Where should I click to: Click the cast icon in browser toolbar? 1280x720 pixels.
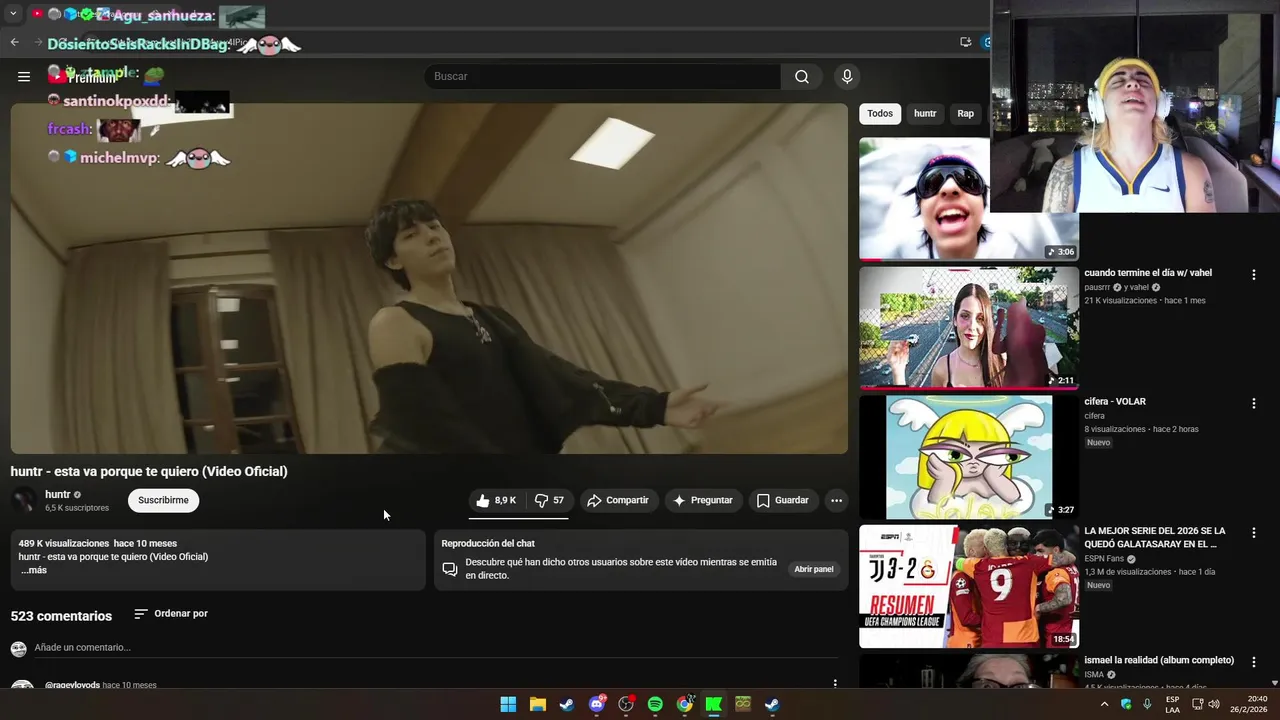pos(965,42)
